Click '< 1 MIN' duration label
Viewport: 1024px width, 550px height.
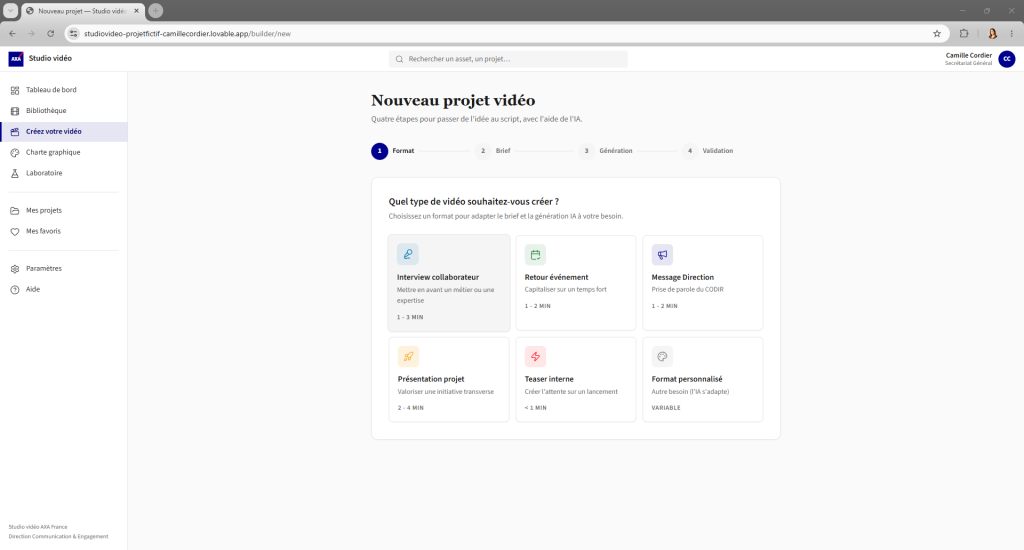tap(536, 408)
